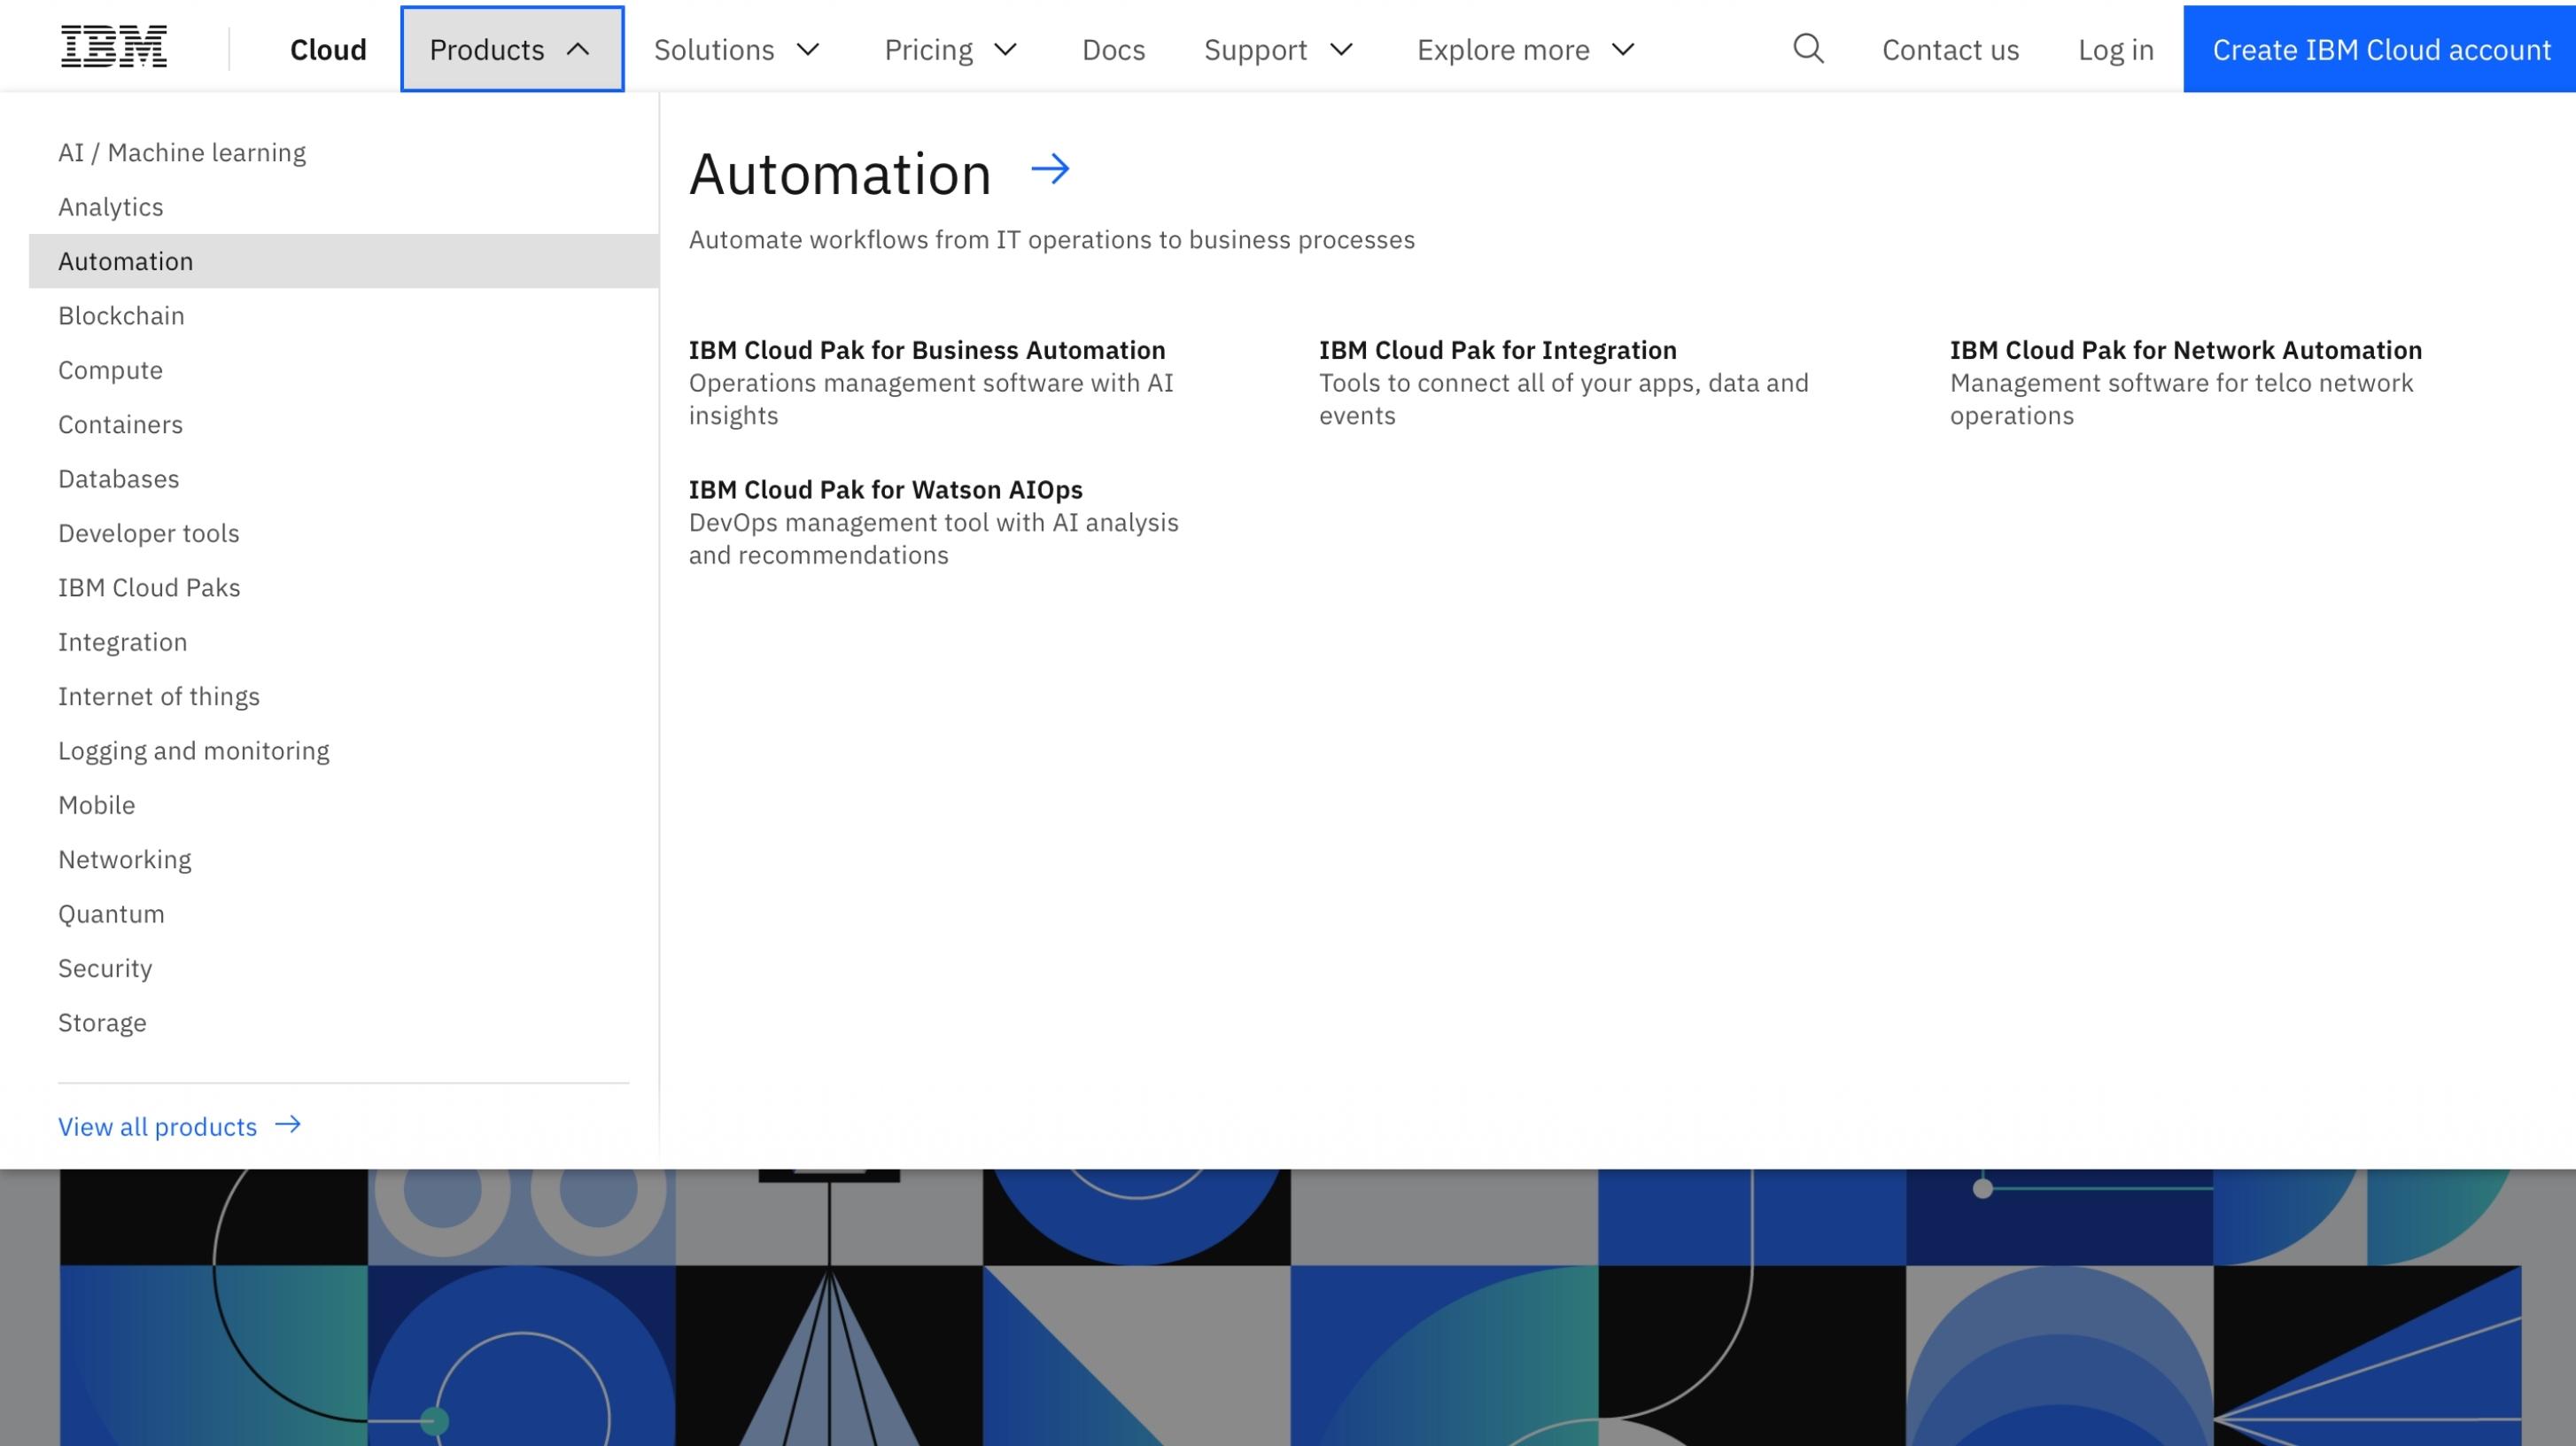Viewport: 2576px width, 1446px height.
Task: Expand the Pricing dropdown menu
Action: (x=952, y=48)
